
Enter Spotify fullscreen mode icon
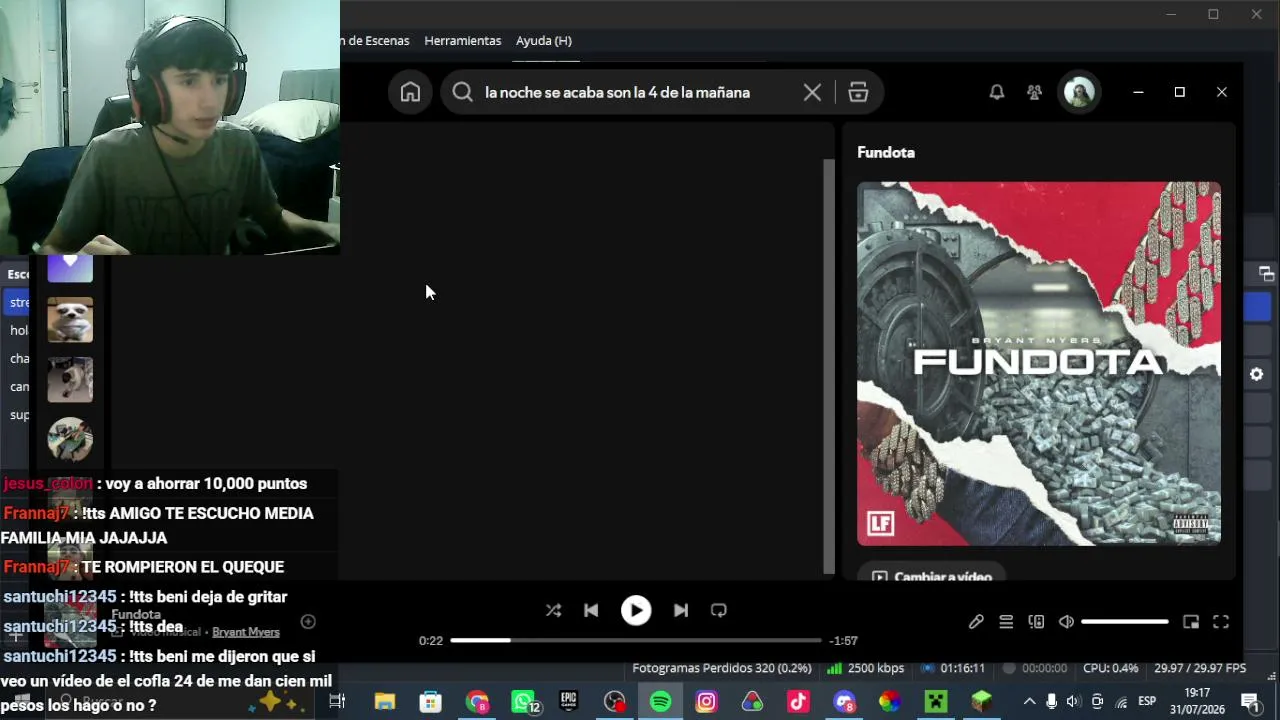tap(1221, 622)
